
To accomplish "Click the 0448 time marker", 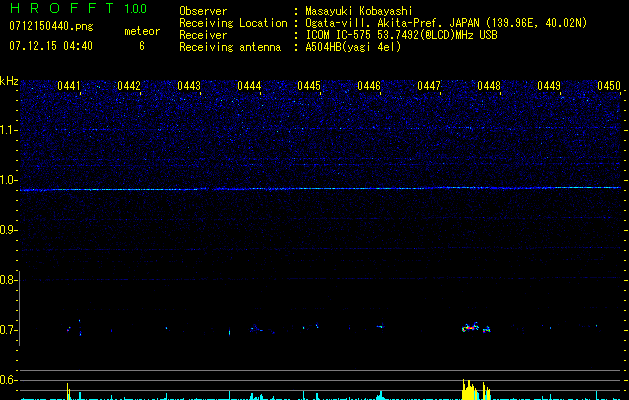I will point(489,86).
